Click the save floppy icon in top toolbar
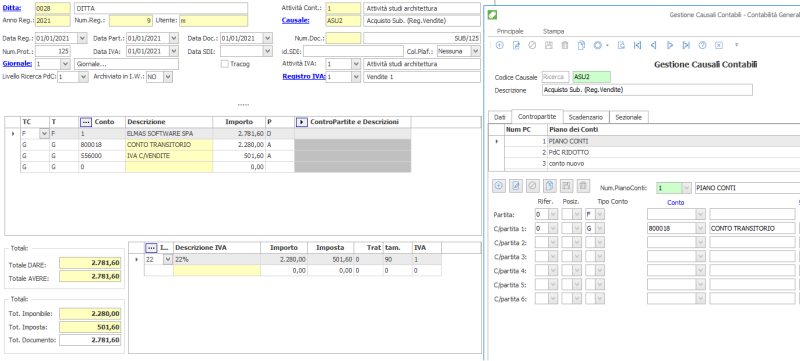800x361 pixels. coord(548,45)
